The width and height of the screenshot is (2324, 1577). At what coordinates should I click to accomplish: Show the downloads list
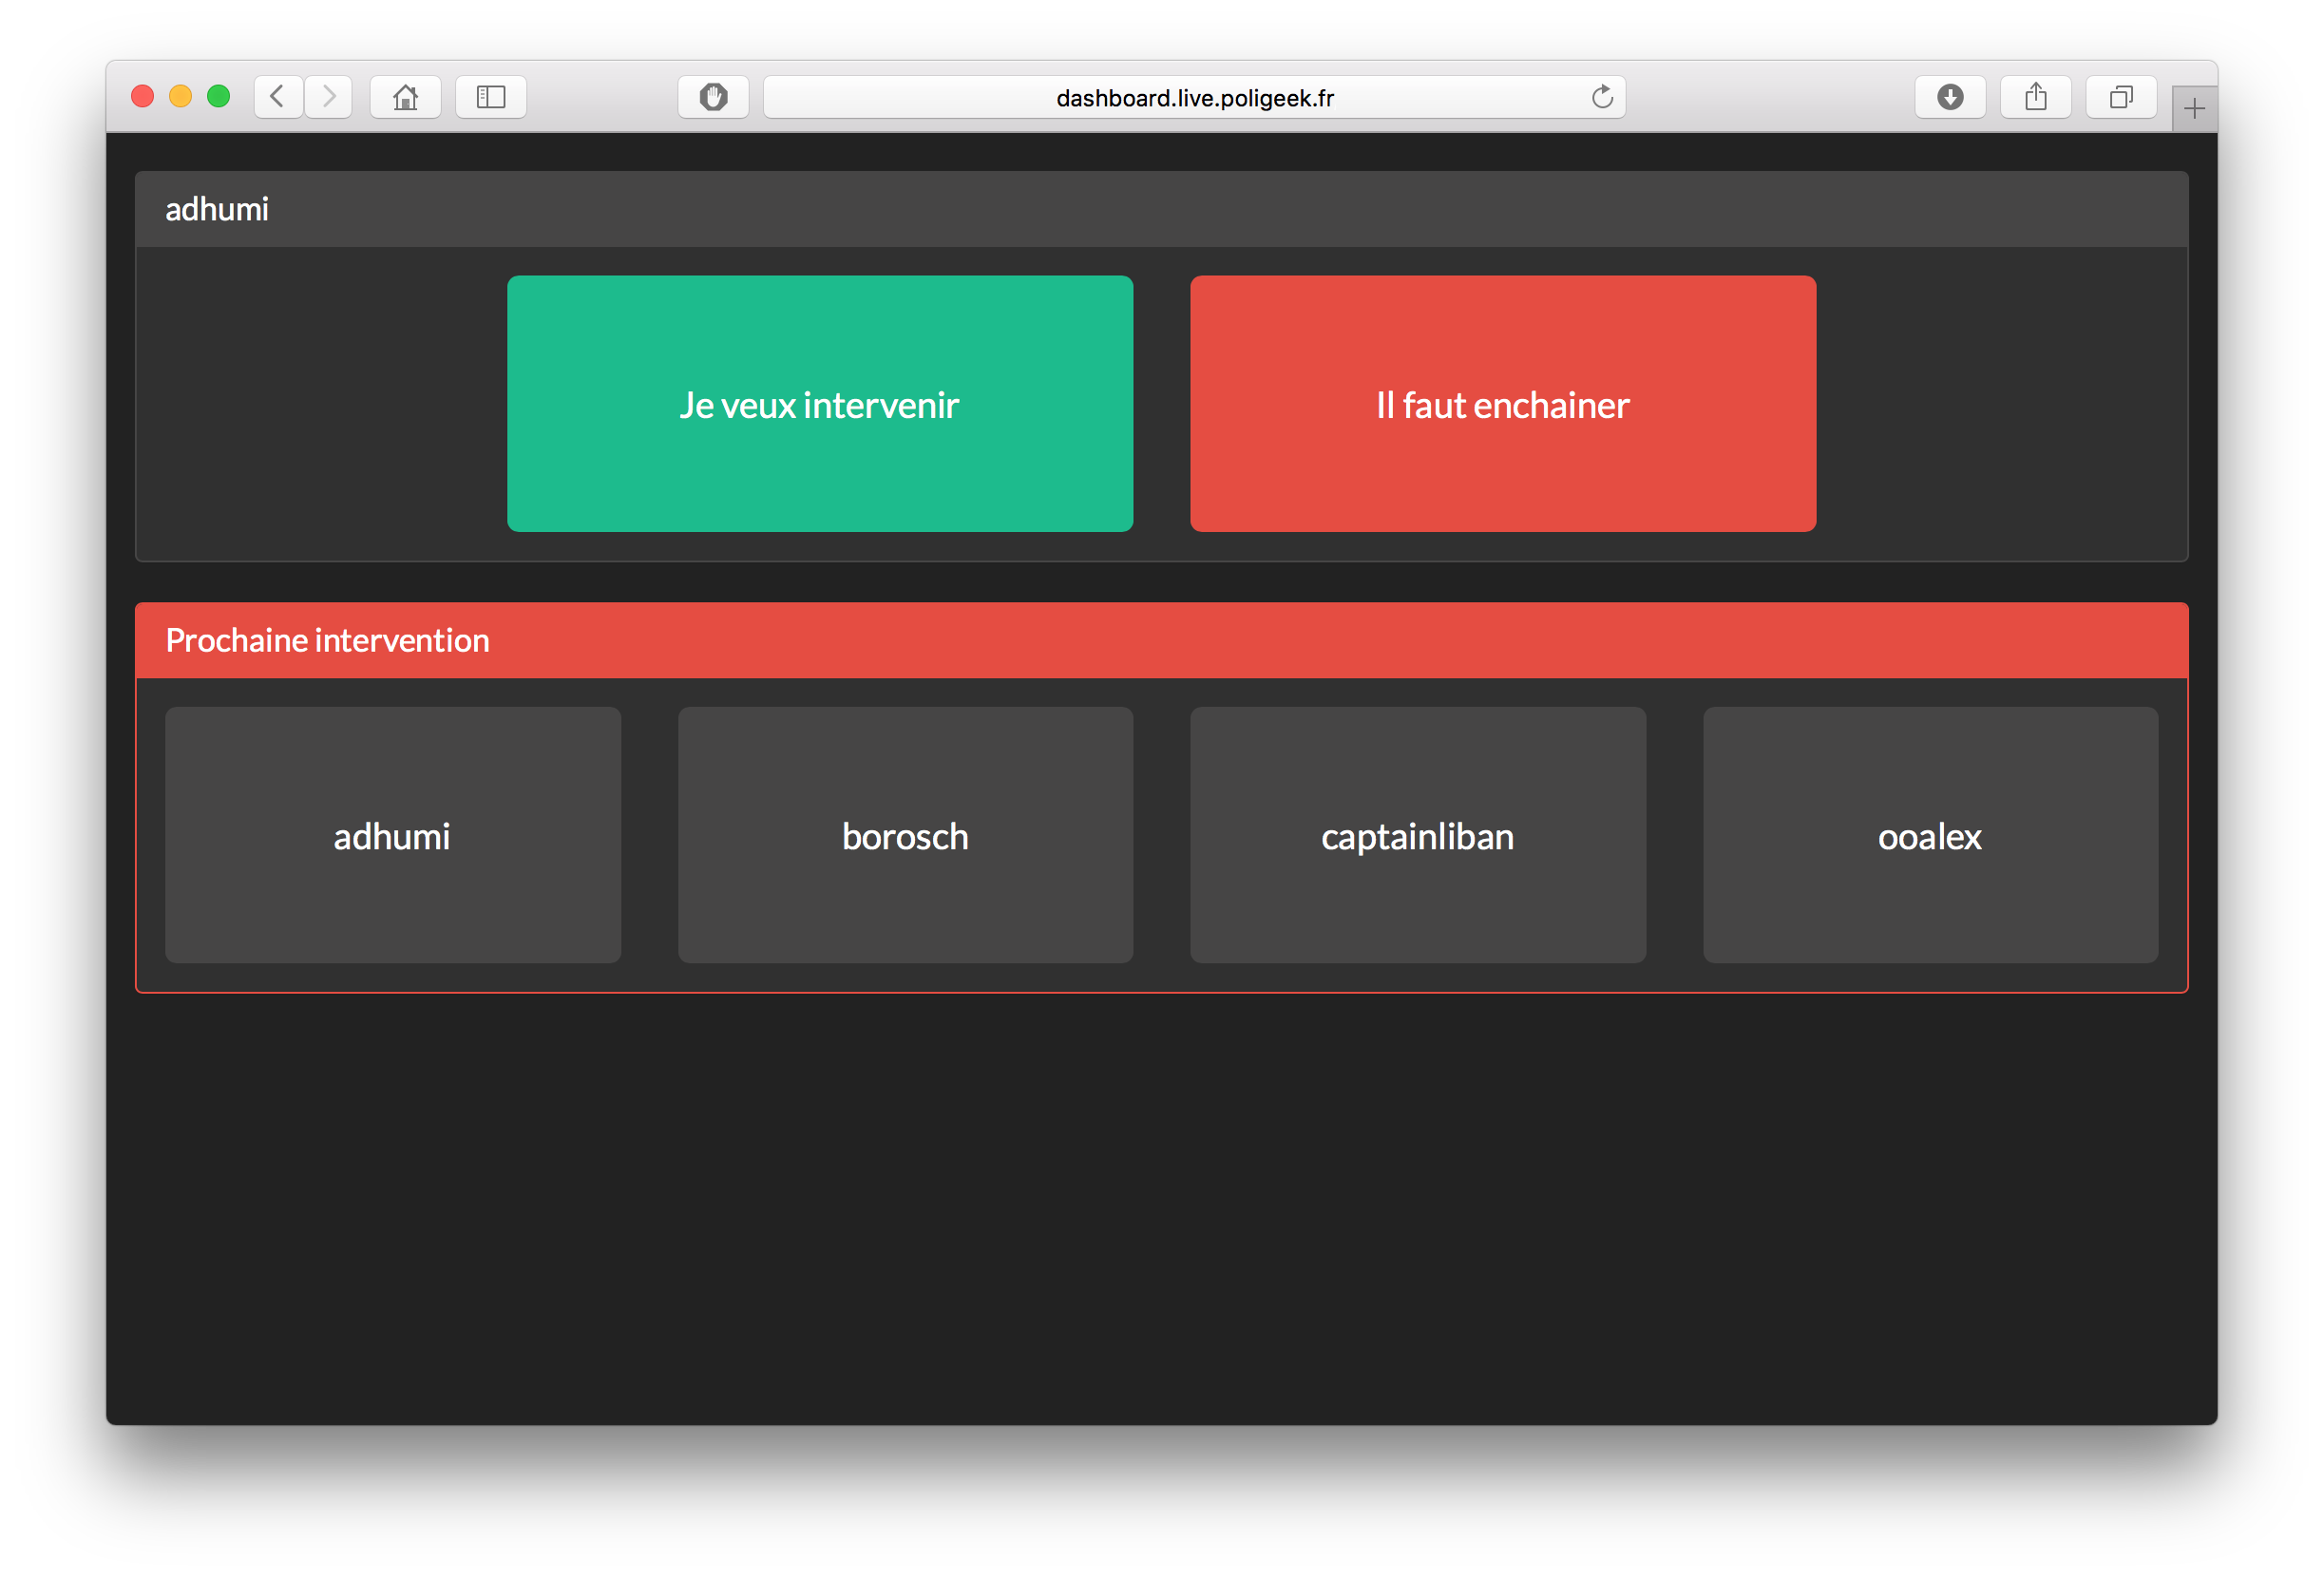coord(1950,97)
